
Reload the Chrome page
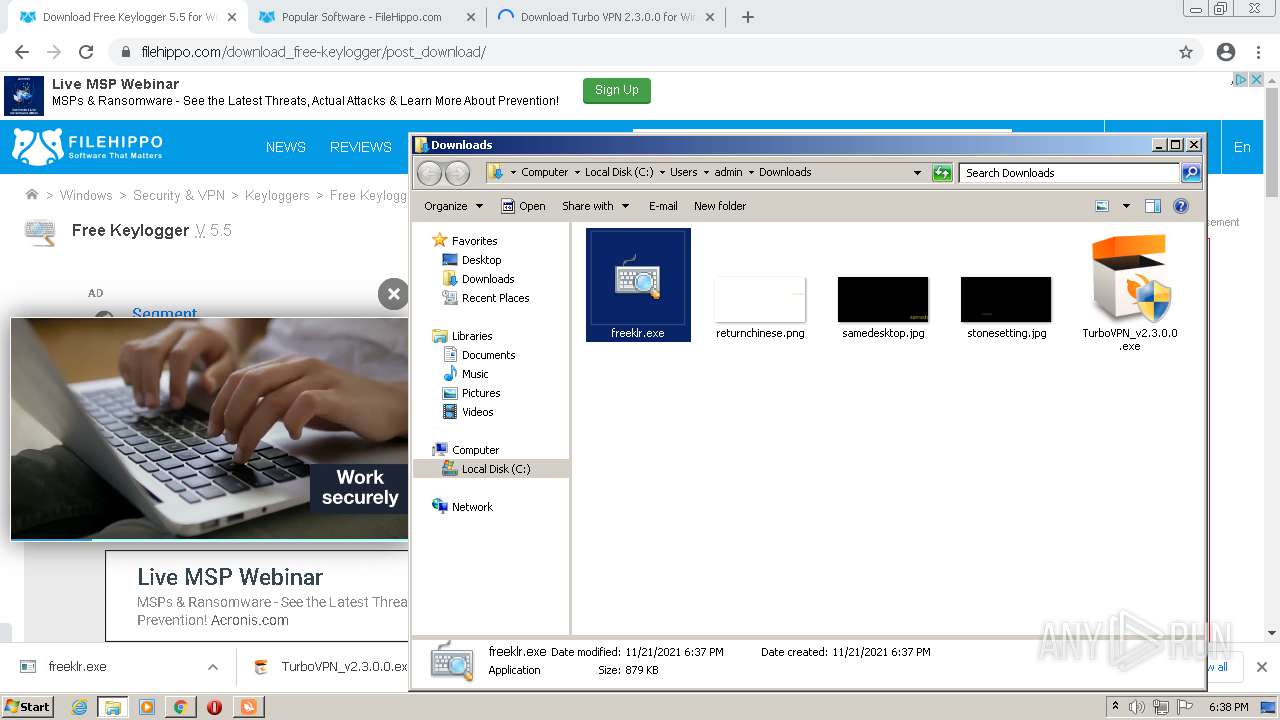86,52
